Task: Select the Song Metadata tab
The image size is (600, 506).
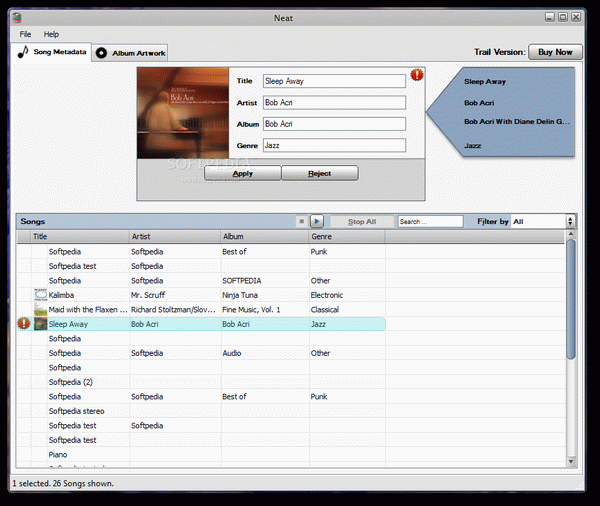Action: (52, 52)
